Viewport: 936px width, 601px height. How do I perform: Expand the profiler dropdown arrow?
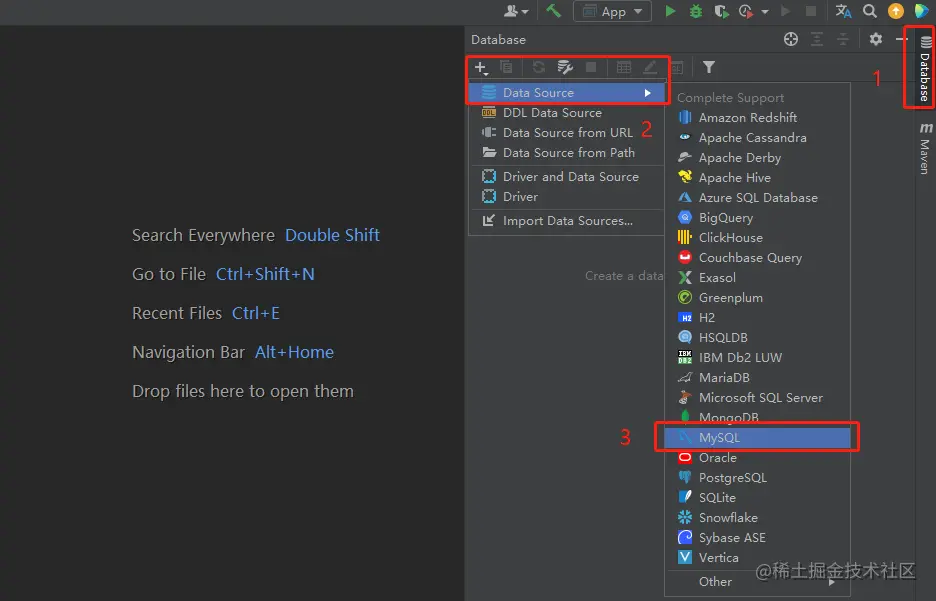tap(765, 12)
